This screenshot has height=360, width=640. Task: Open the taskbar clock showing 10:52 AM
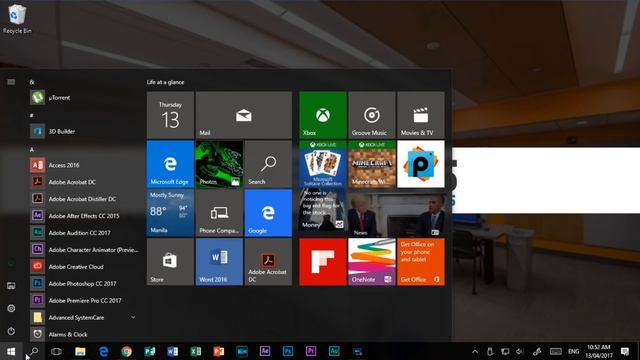click(599, 351)
